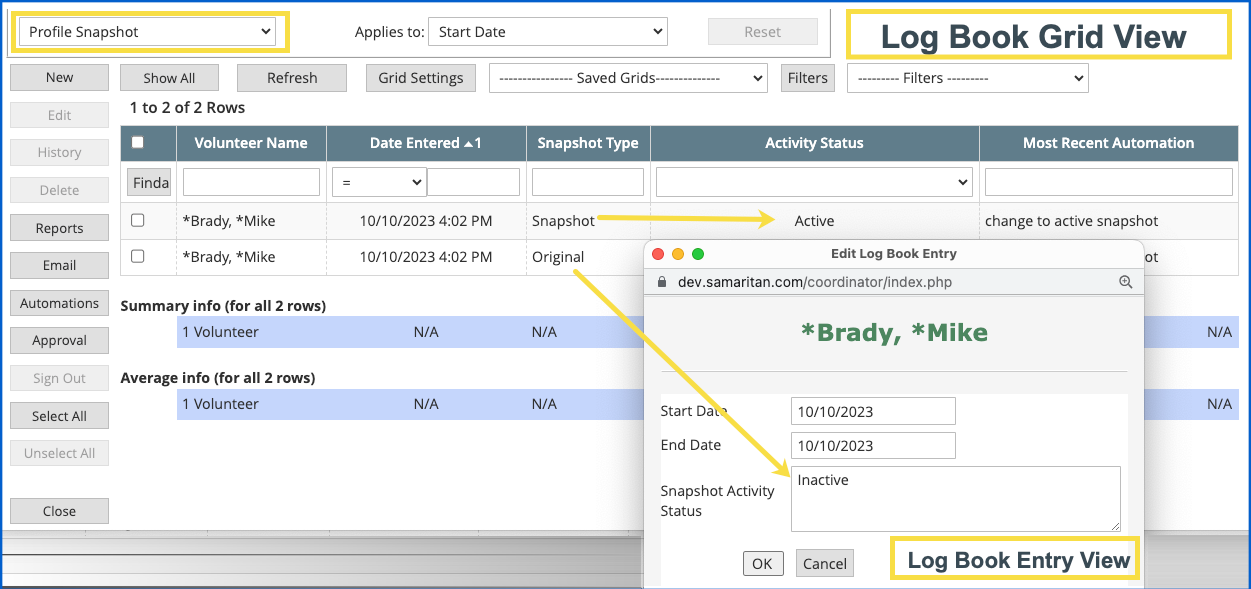The width and height of the screenshot is (1251, 589).
Task: Check the Original row checkbox for Brady
Action: point(138,256)
